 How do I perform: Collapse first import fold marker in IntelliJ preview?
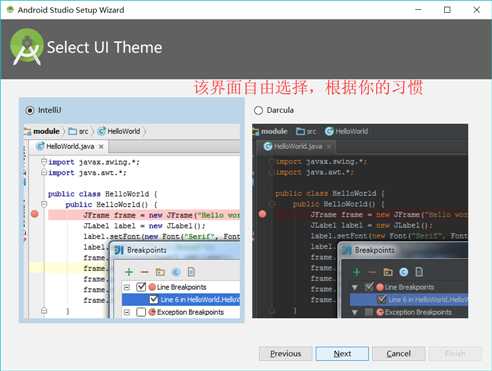point(44,162)
